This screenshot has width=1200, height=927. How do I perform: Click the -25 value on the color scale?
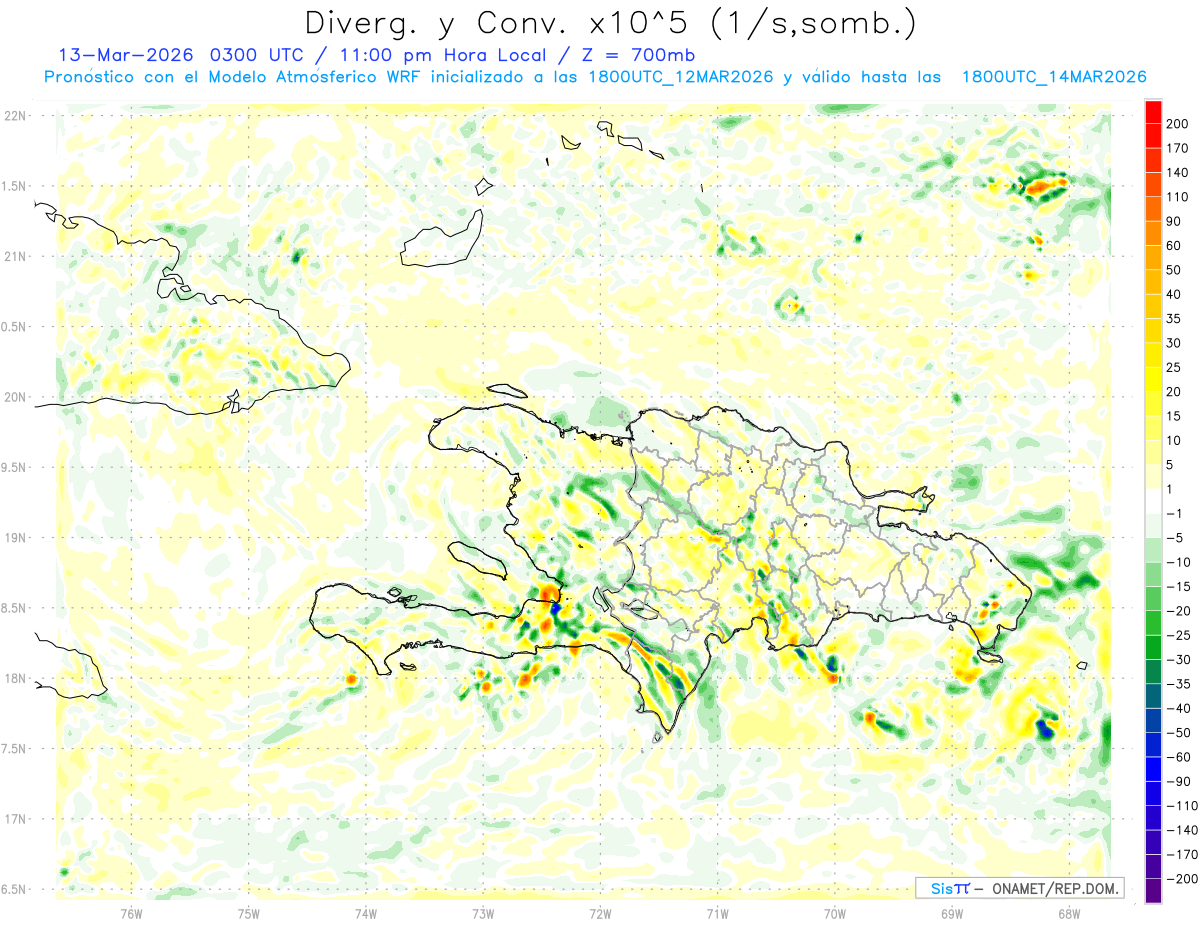point(1177,635)
